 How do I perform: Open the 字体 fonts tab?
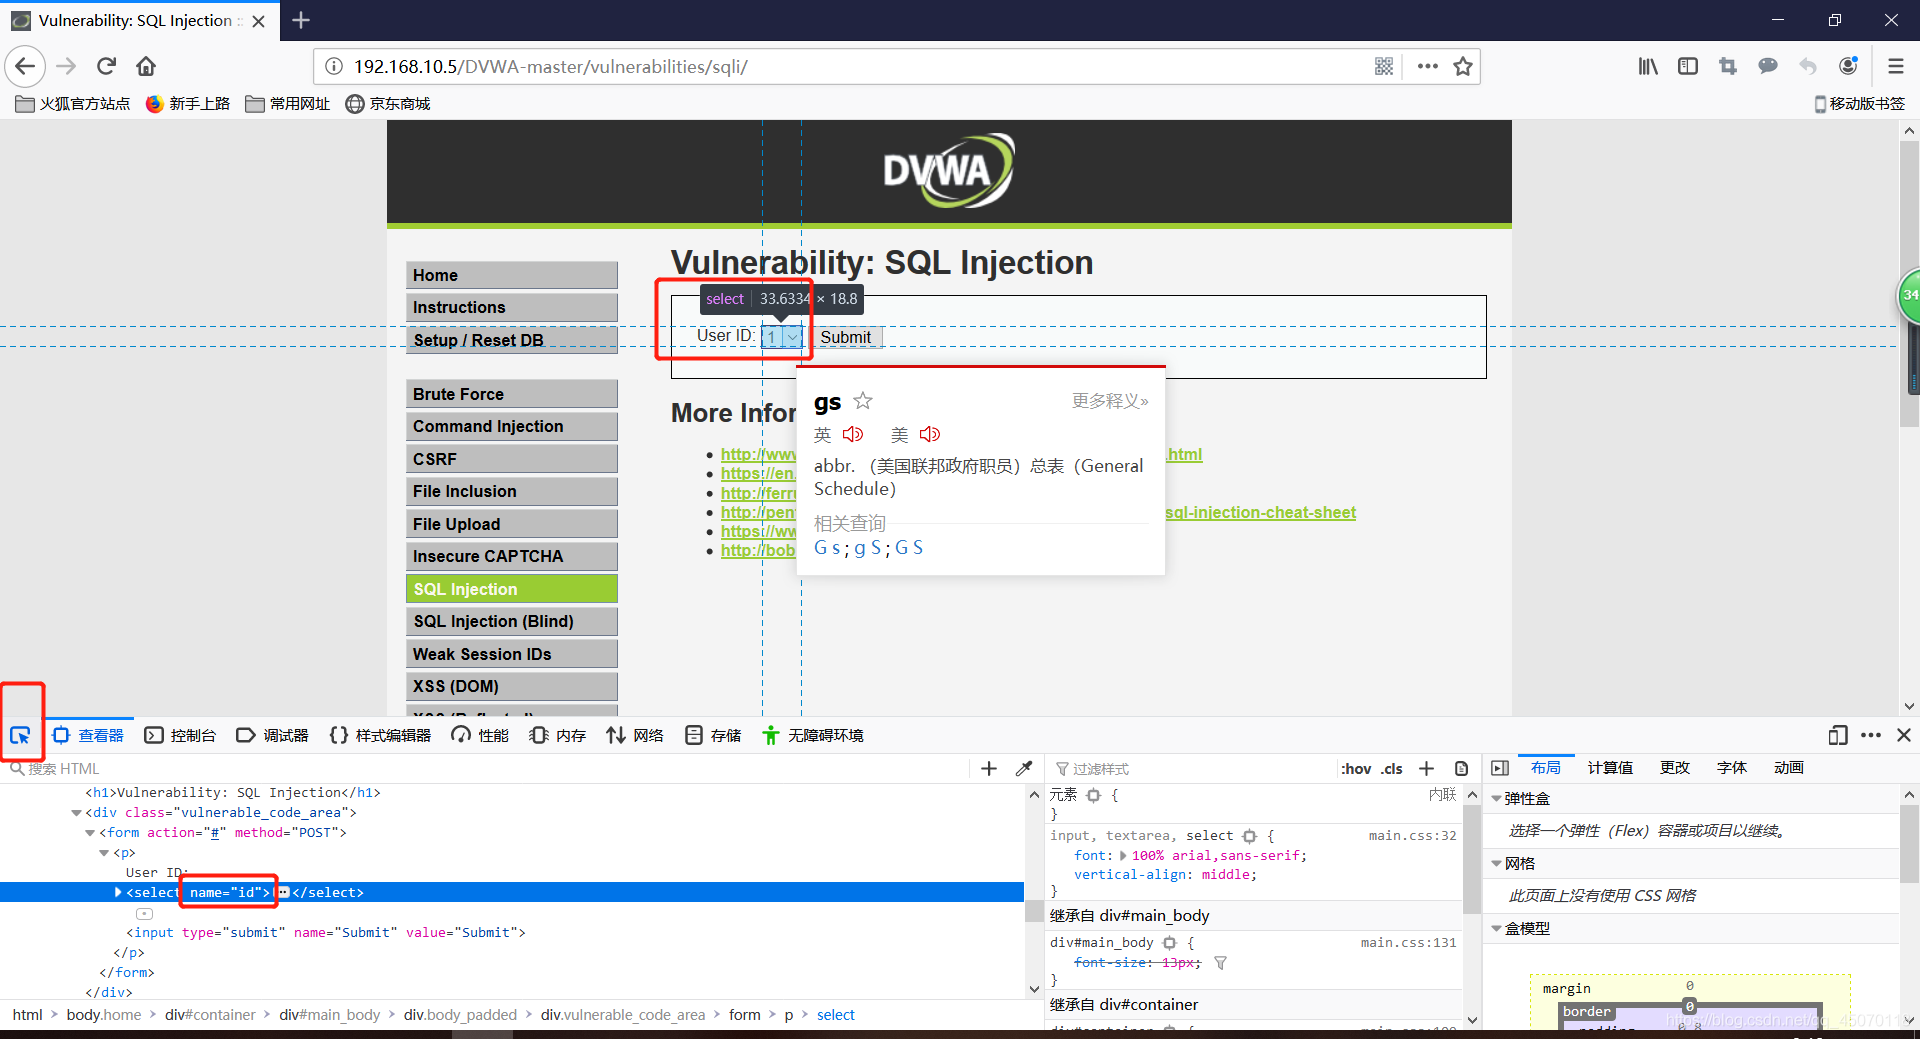pos(1731,768)
